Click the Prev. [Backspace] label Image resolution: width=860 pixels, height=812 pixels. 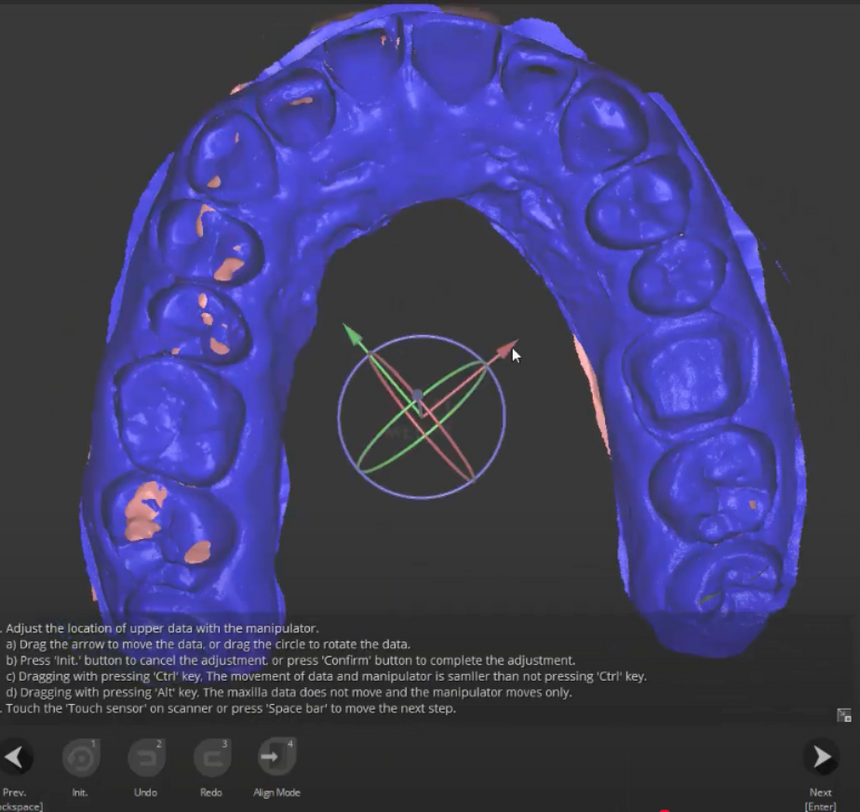pyautogui.click(x=15, y=799)
